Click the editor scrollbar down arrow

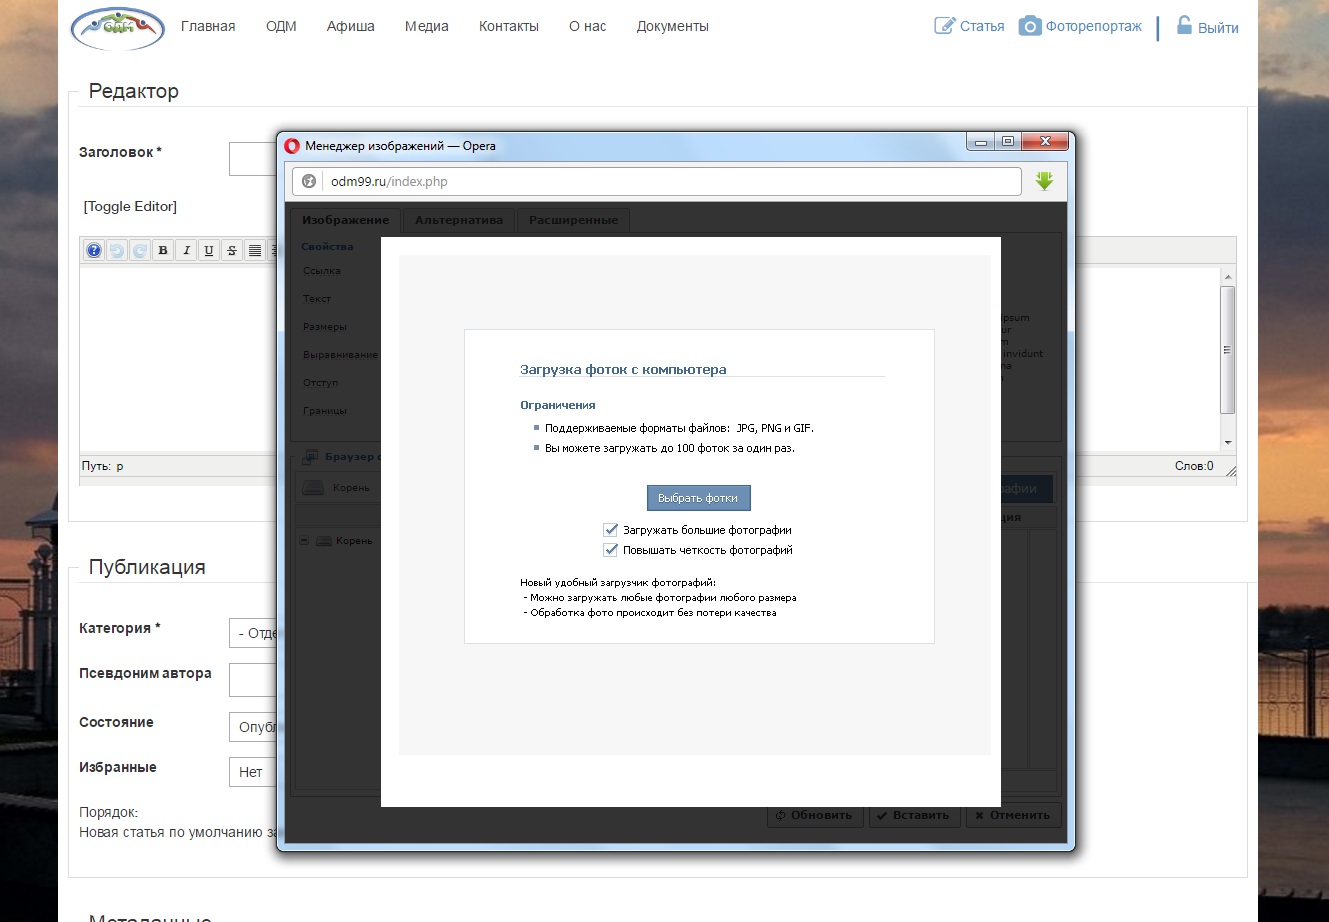pos(1228,443)
